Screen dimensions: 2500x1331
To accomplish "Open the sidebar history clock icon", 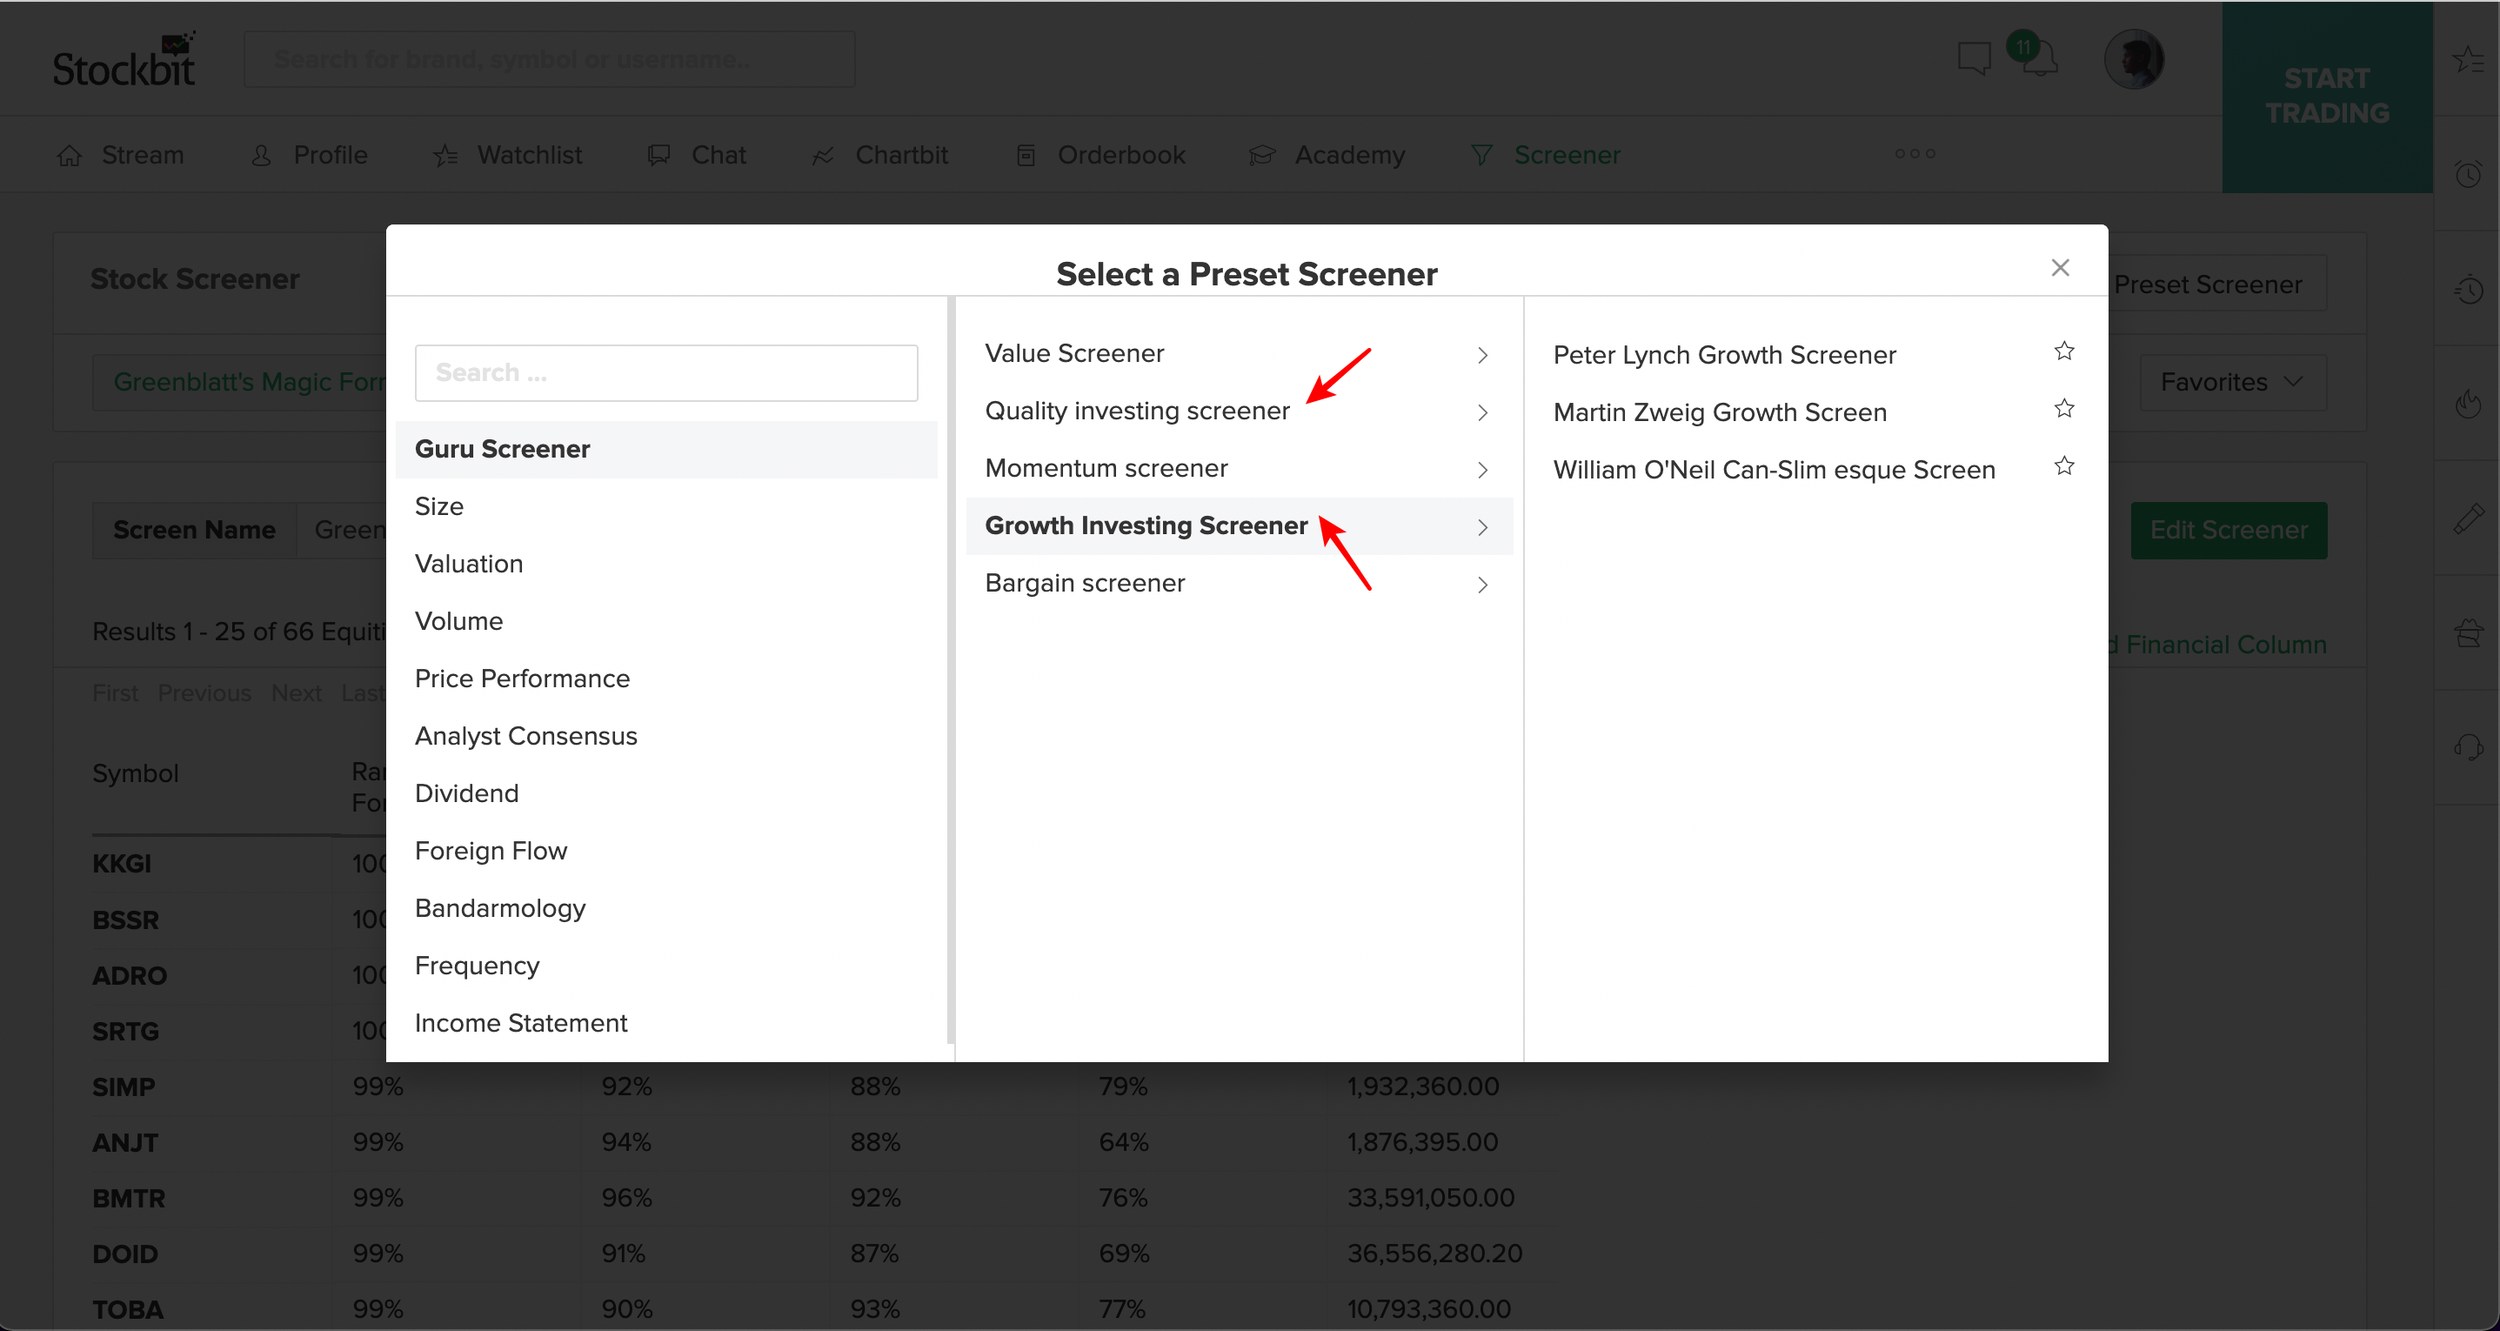I will pyautogui.click(x=2468, y=289).
